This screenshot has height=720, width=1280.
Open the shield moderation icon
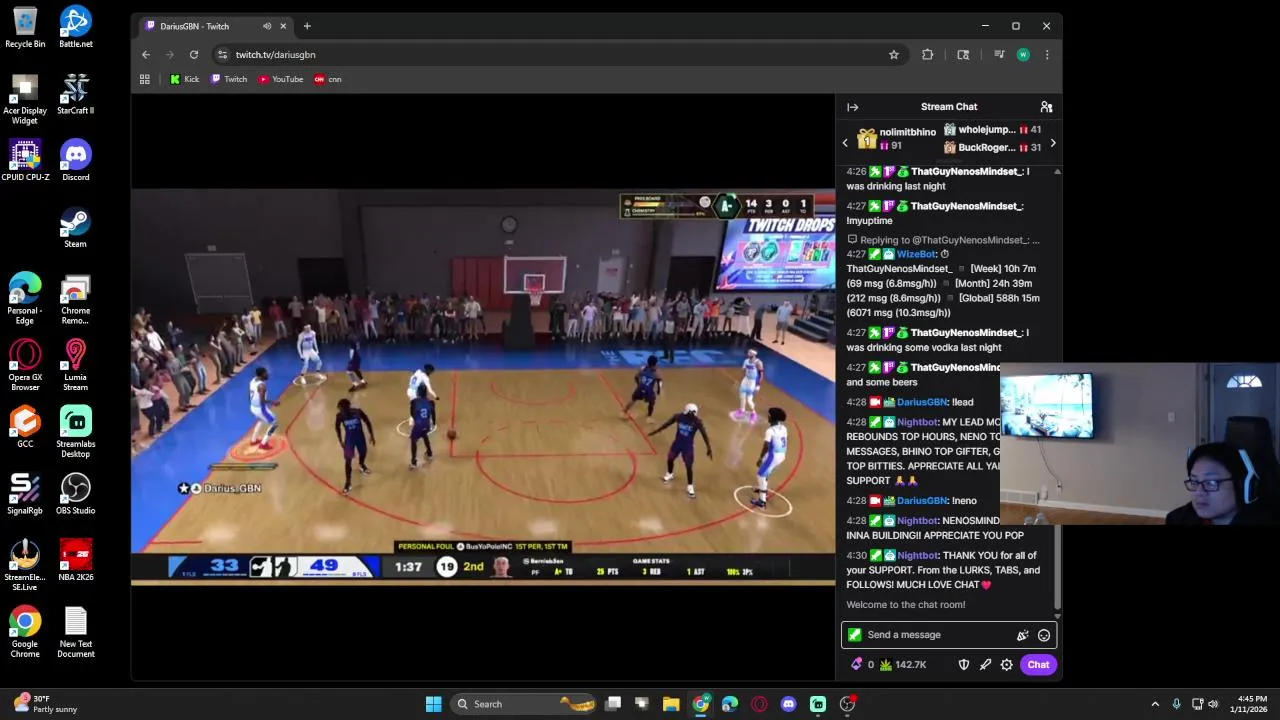click(x=964, y=664)
